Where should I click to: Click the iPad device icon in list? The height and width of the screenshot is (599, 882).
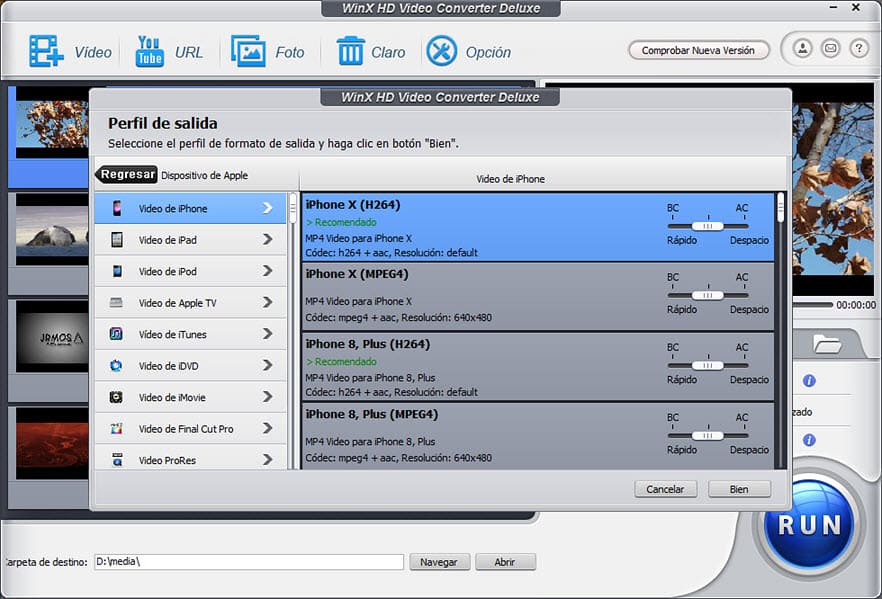coord(117,240)
